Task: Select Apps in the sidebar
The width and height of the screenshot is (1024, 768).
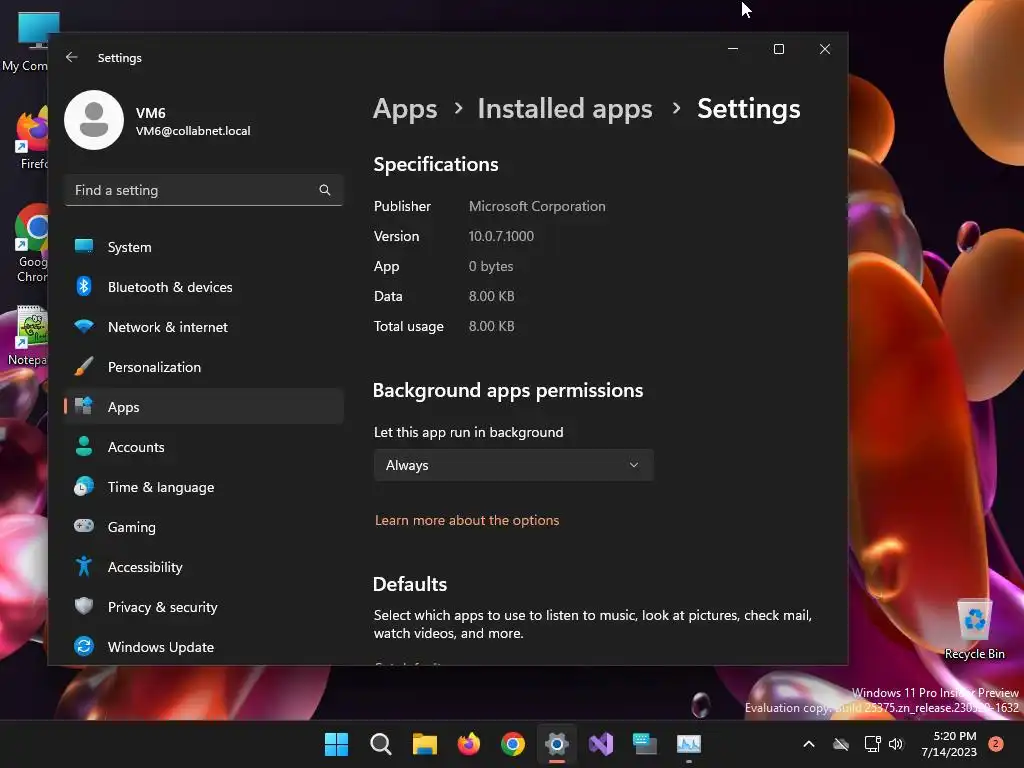Action: coord(204,407)
